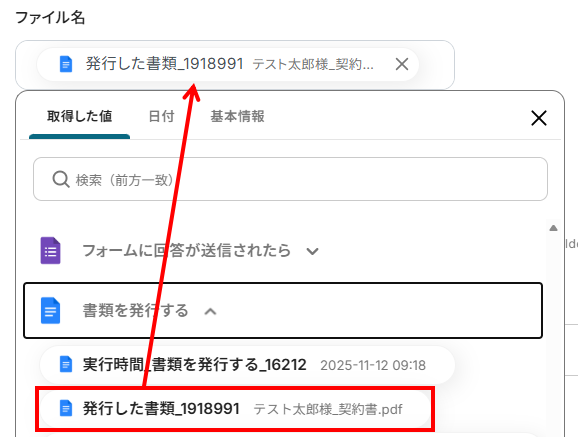Open the 基本情報 tab

(x=237, y=116)
